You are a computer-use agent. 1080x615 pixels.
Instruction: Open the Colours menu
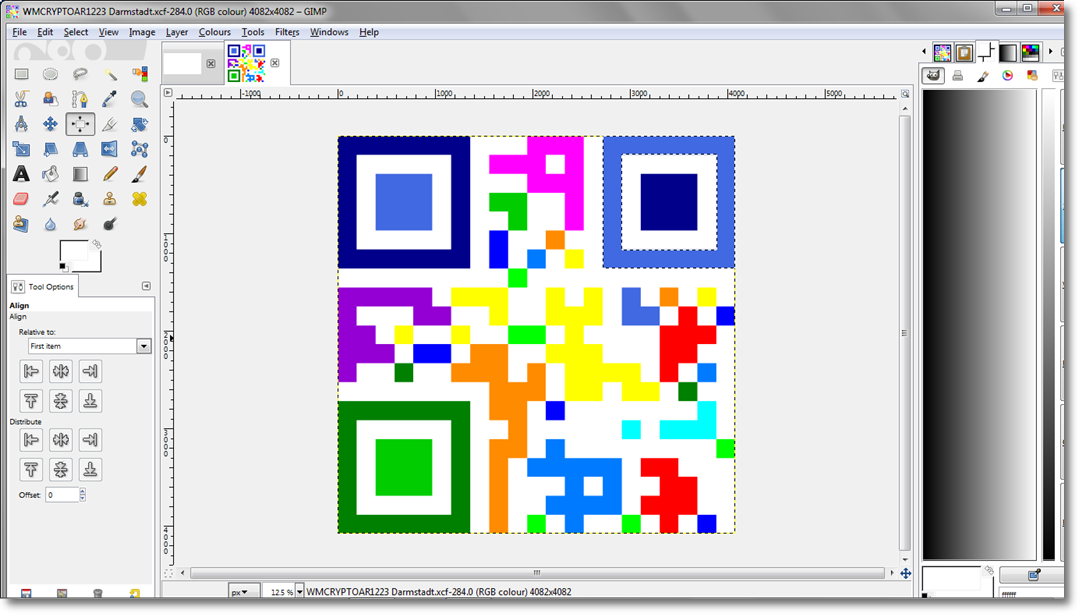(x=214, y=32)
